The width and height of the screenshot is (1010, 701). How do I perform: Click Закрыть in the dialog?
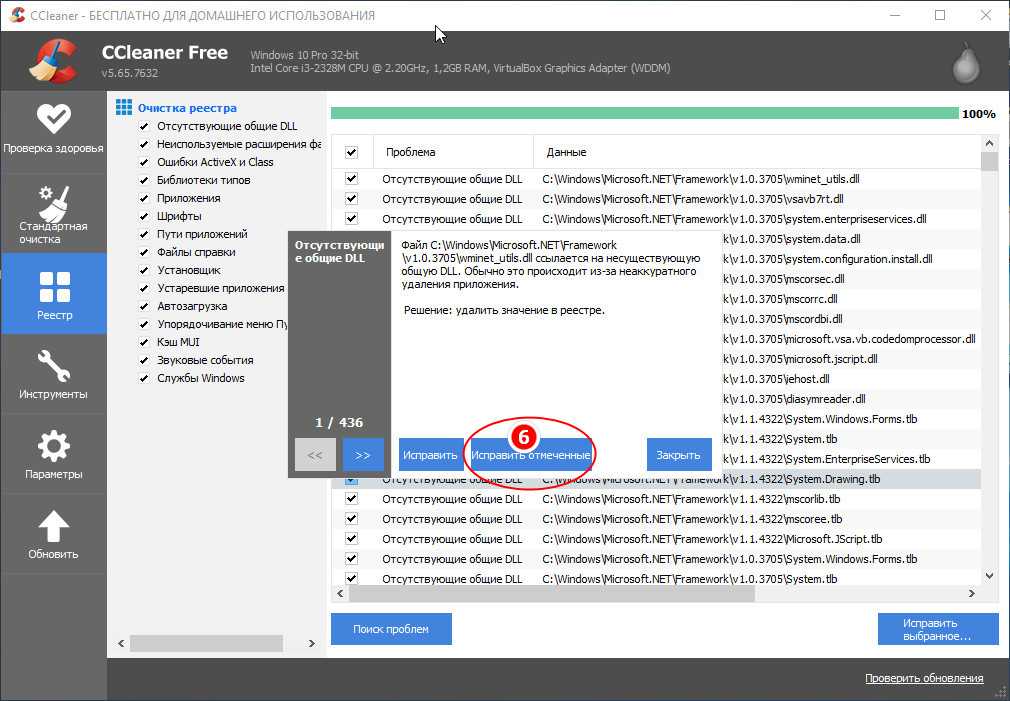pos(678,455)
